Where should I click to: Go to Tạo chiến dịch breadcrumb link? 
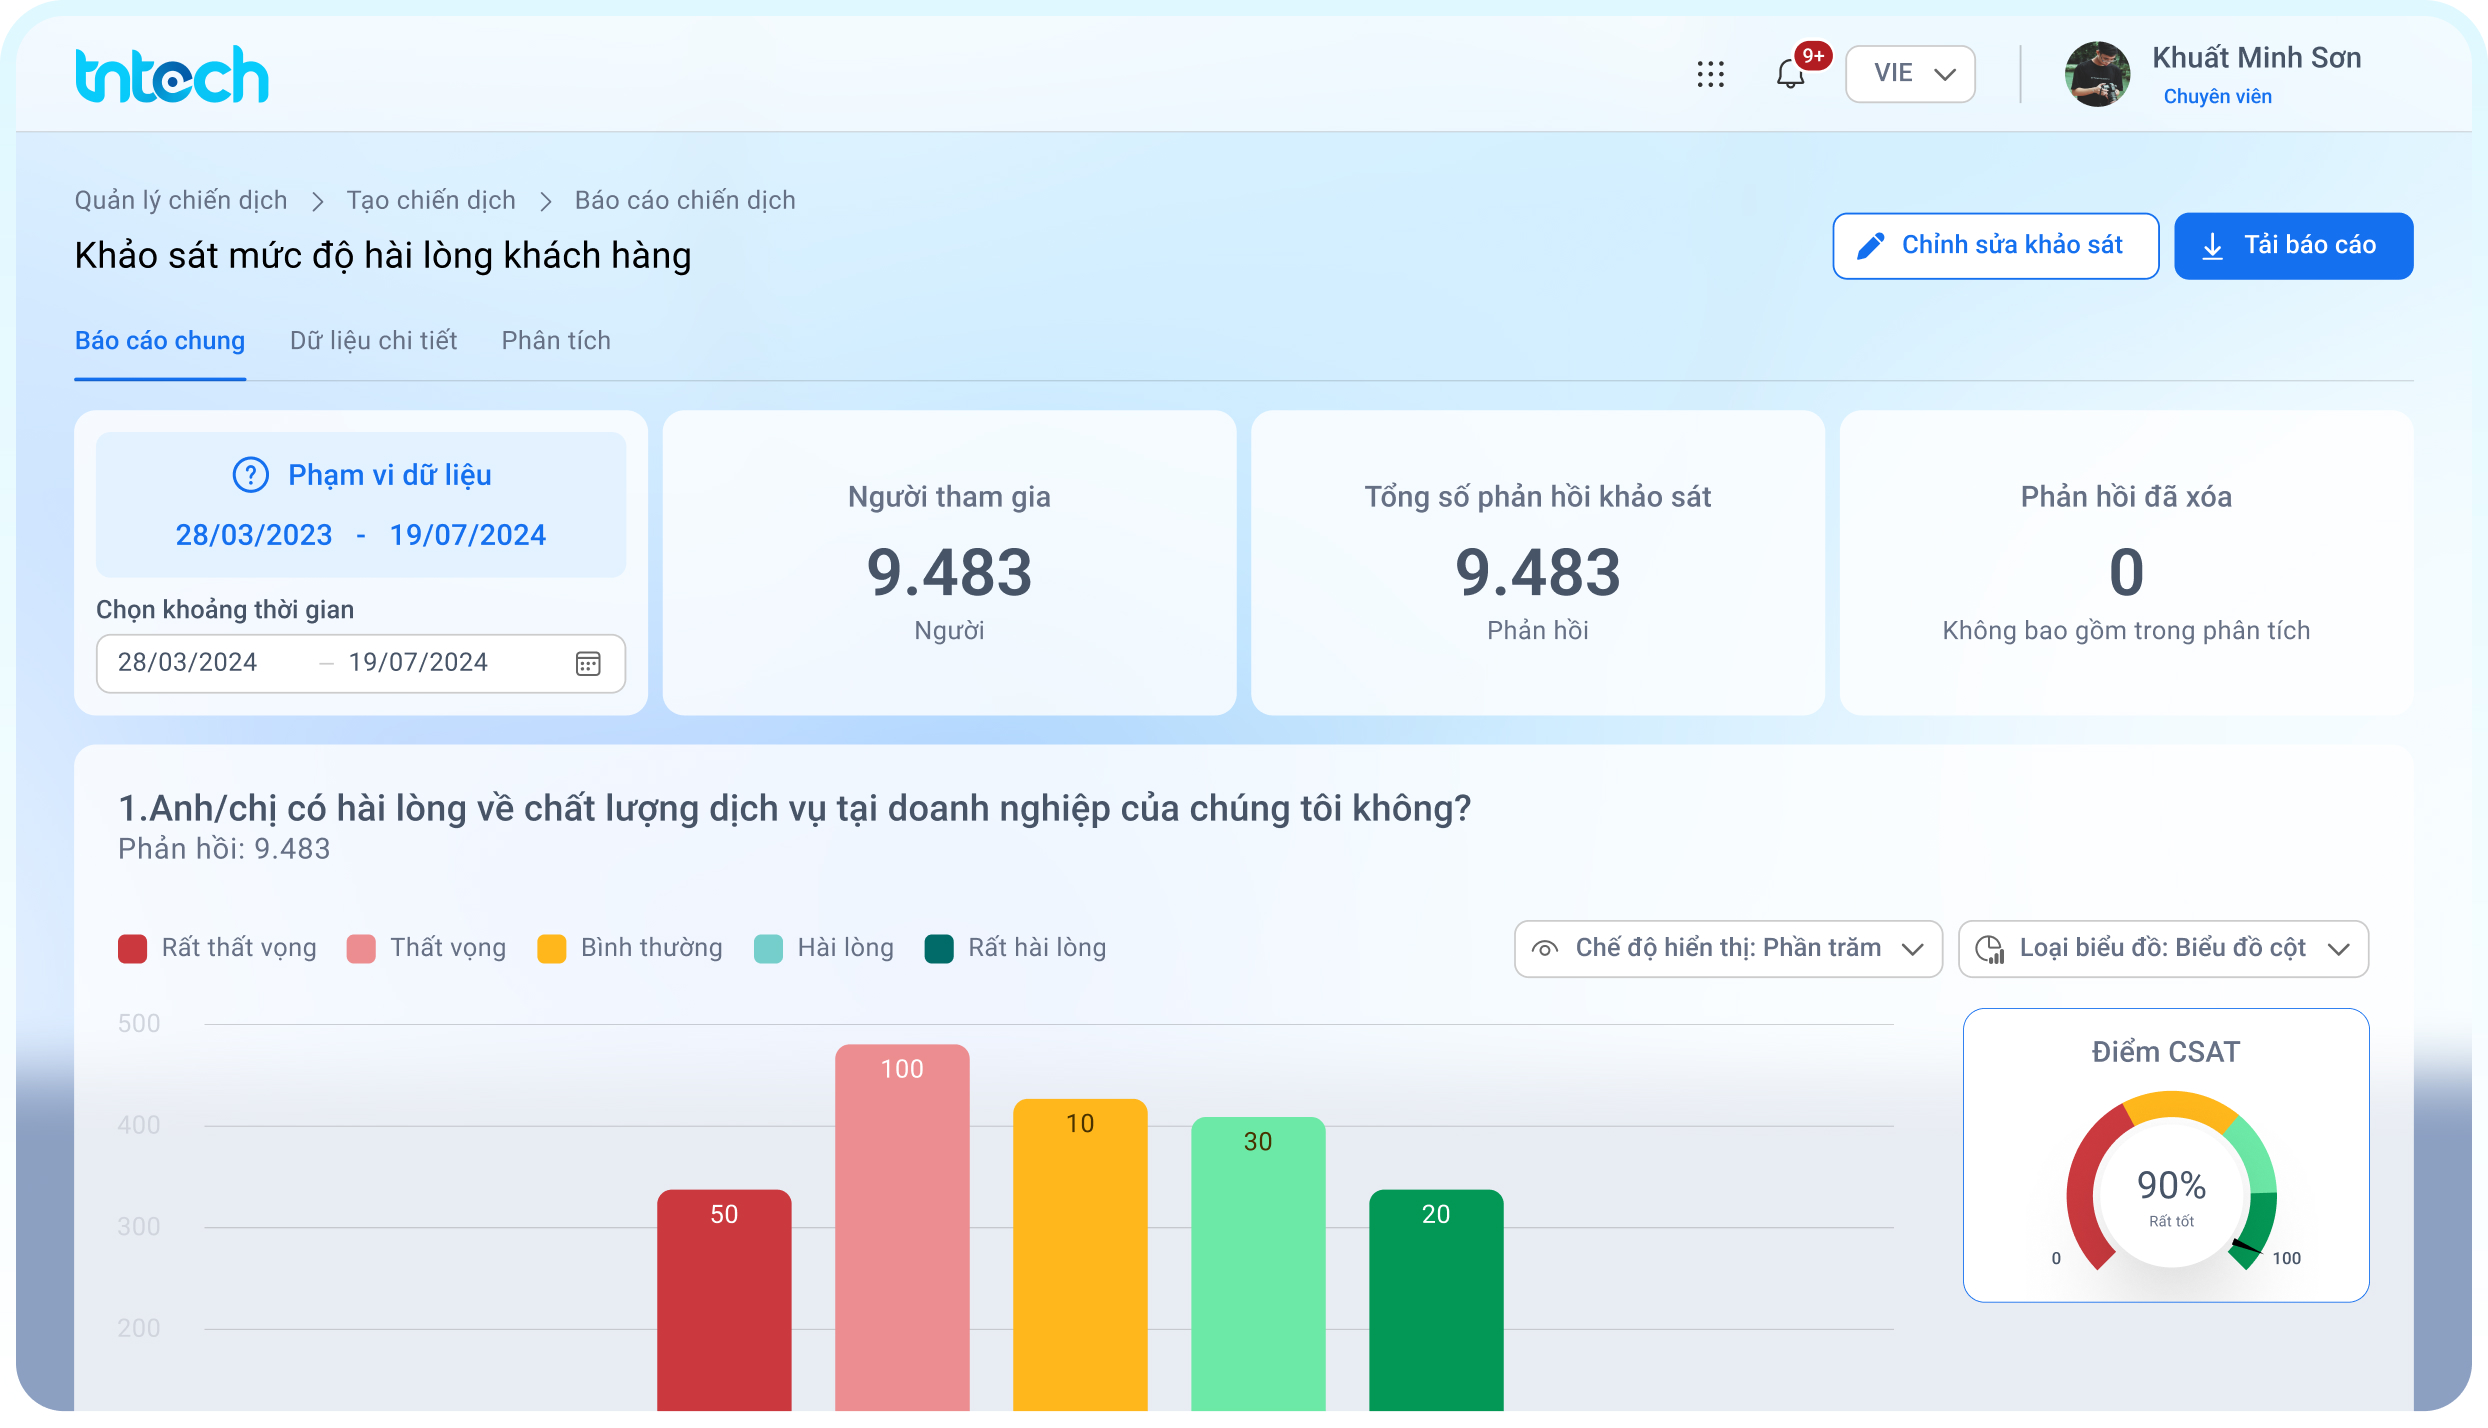tap(431, 200)
